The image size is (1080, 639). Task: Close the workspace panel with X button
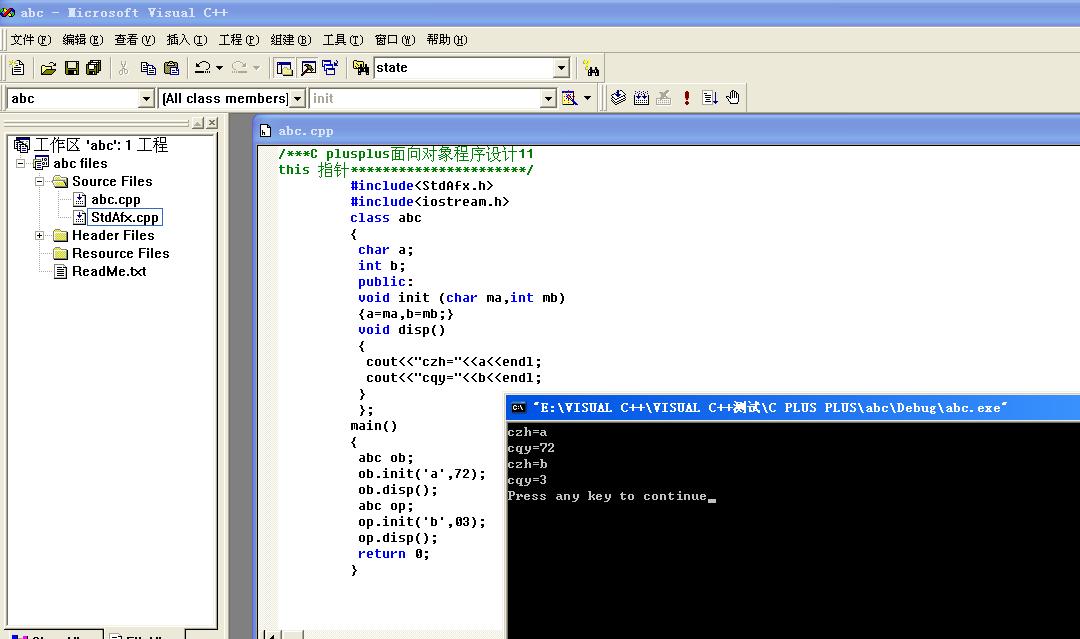click(x=211, y=123)
